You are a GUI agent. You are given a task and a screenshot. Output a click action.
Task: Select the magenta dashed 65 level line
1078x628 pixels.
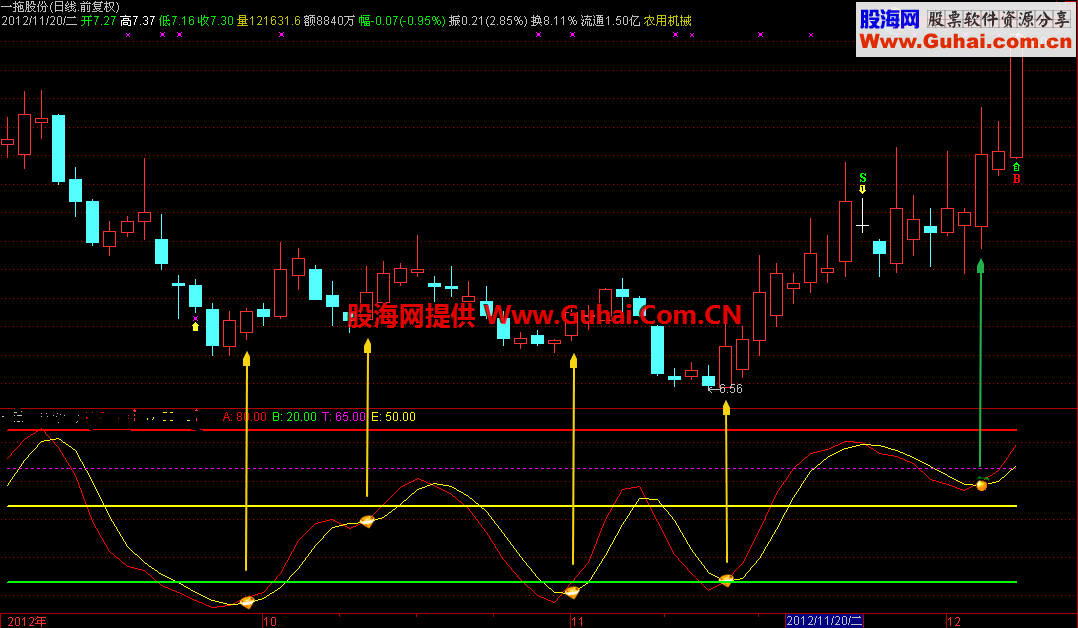coord(512,468)
